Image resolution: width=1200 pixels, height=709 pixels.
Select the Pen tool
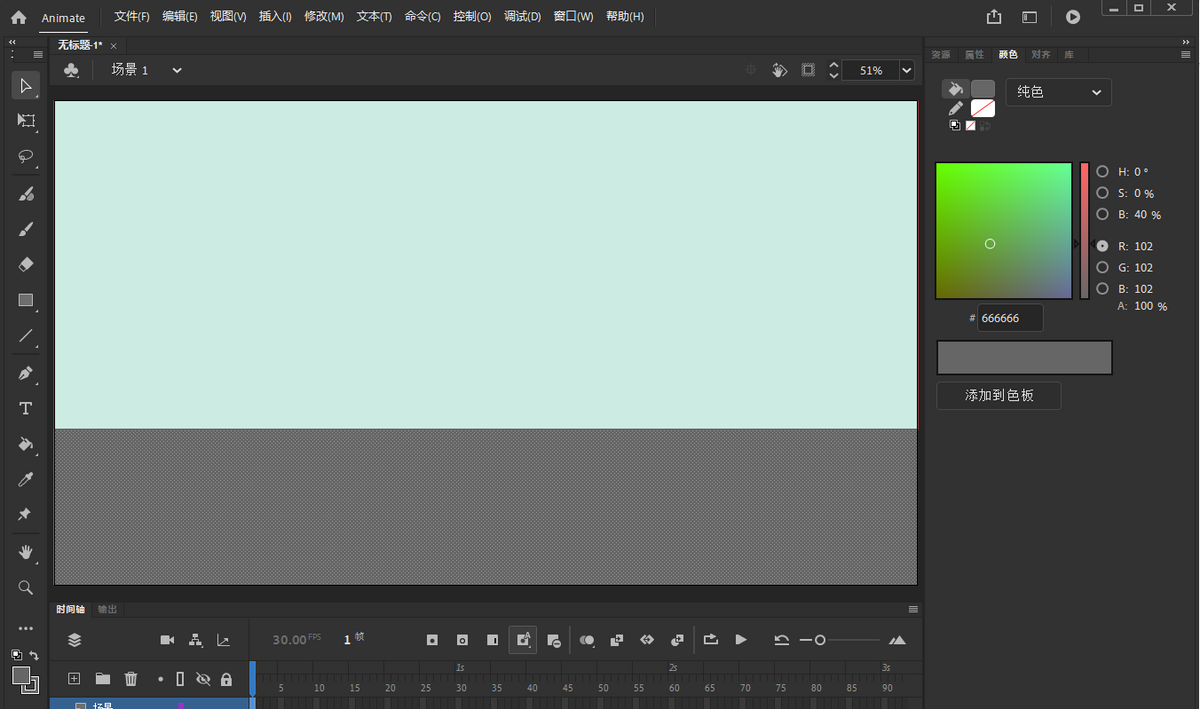pos(25,373)
